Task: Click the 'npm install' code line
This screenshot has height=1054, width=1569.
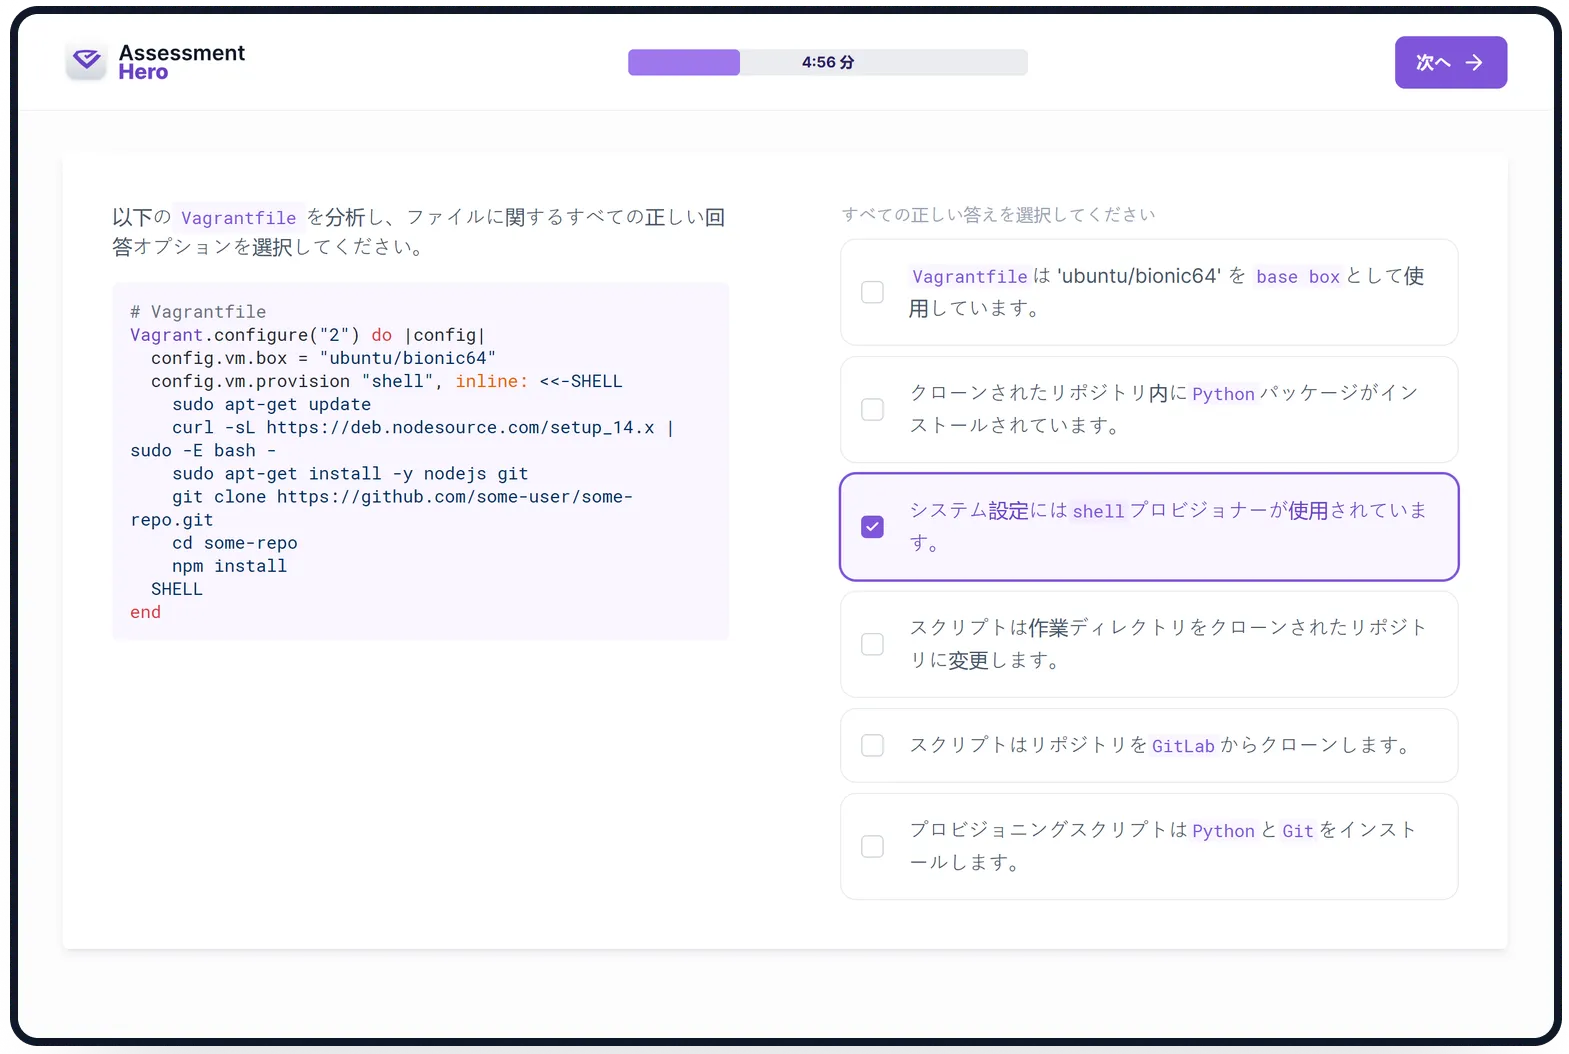Action: pos(229,566)
